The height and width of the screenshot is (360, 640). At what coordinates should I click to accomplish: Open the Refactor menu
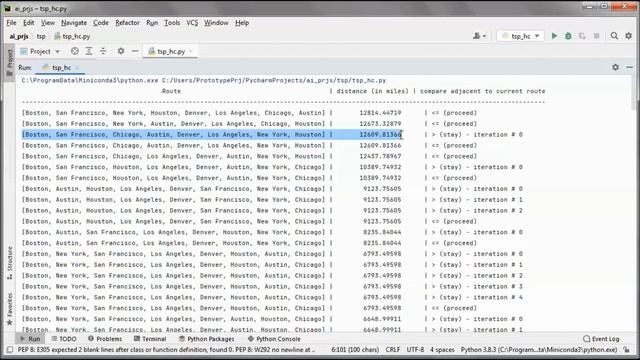(x=127, y=23)
